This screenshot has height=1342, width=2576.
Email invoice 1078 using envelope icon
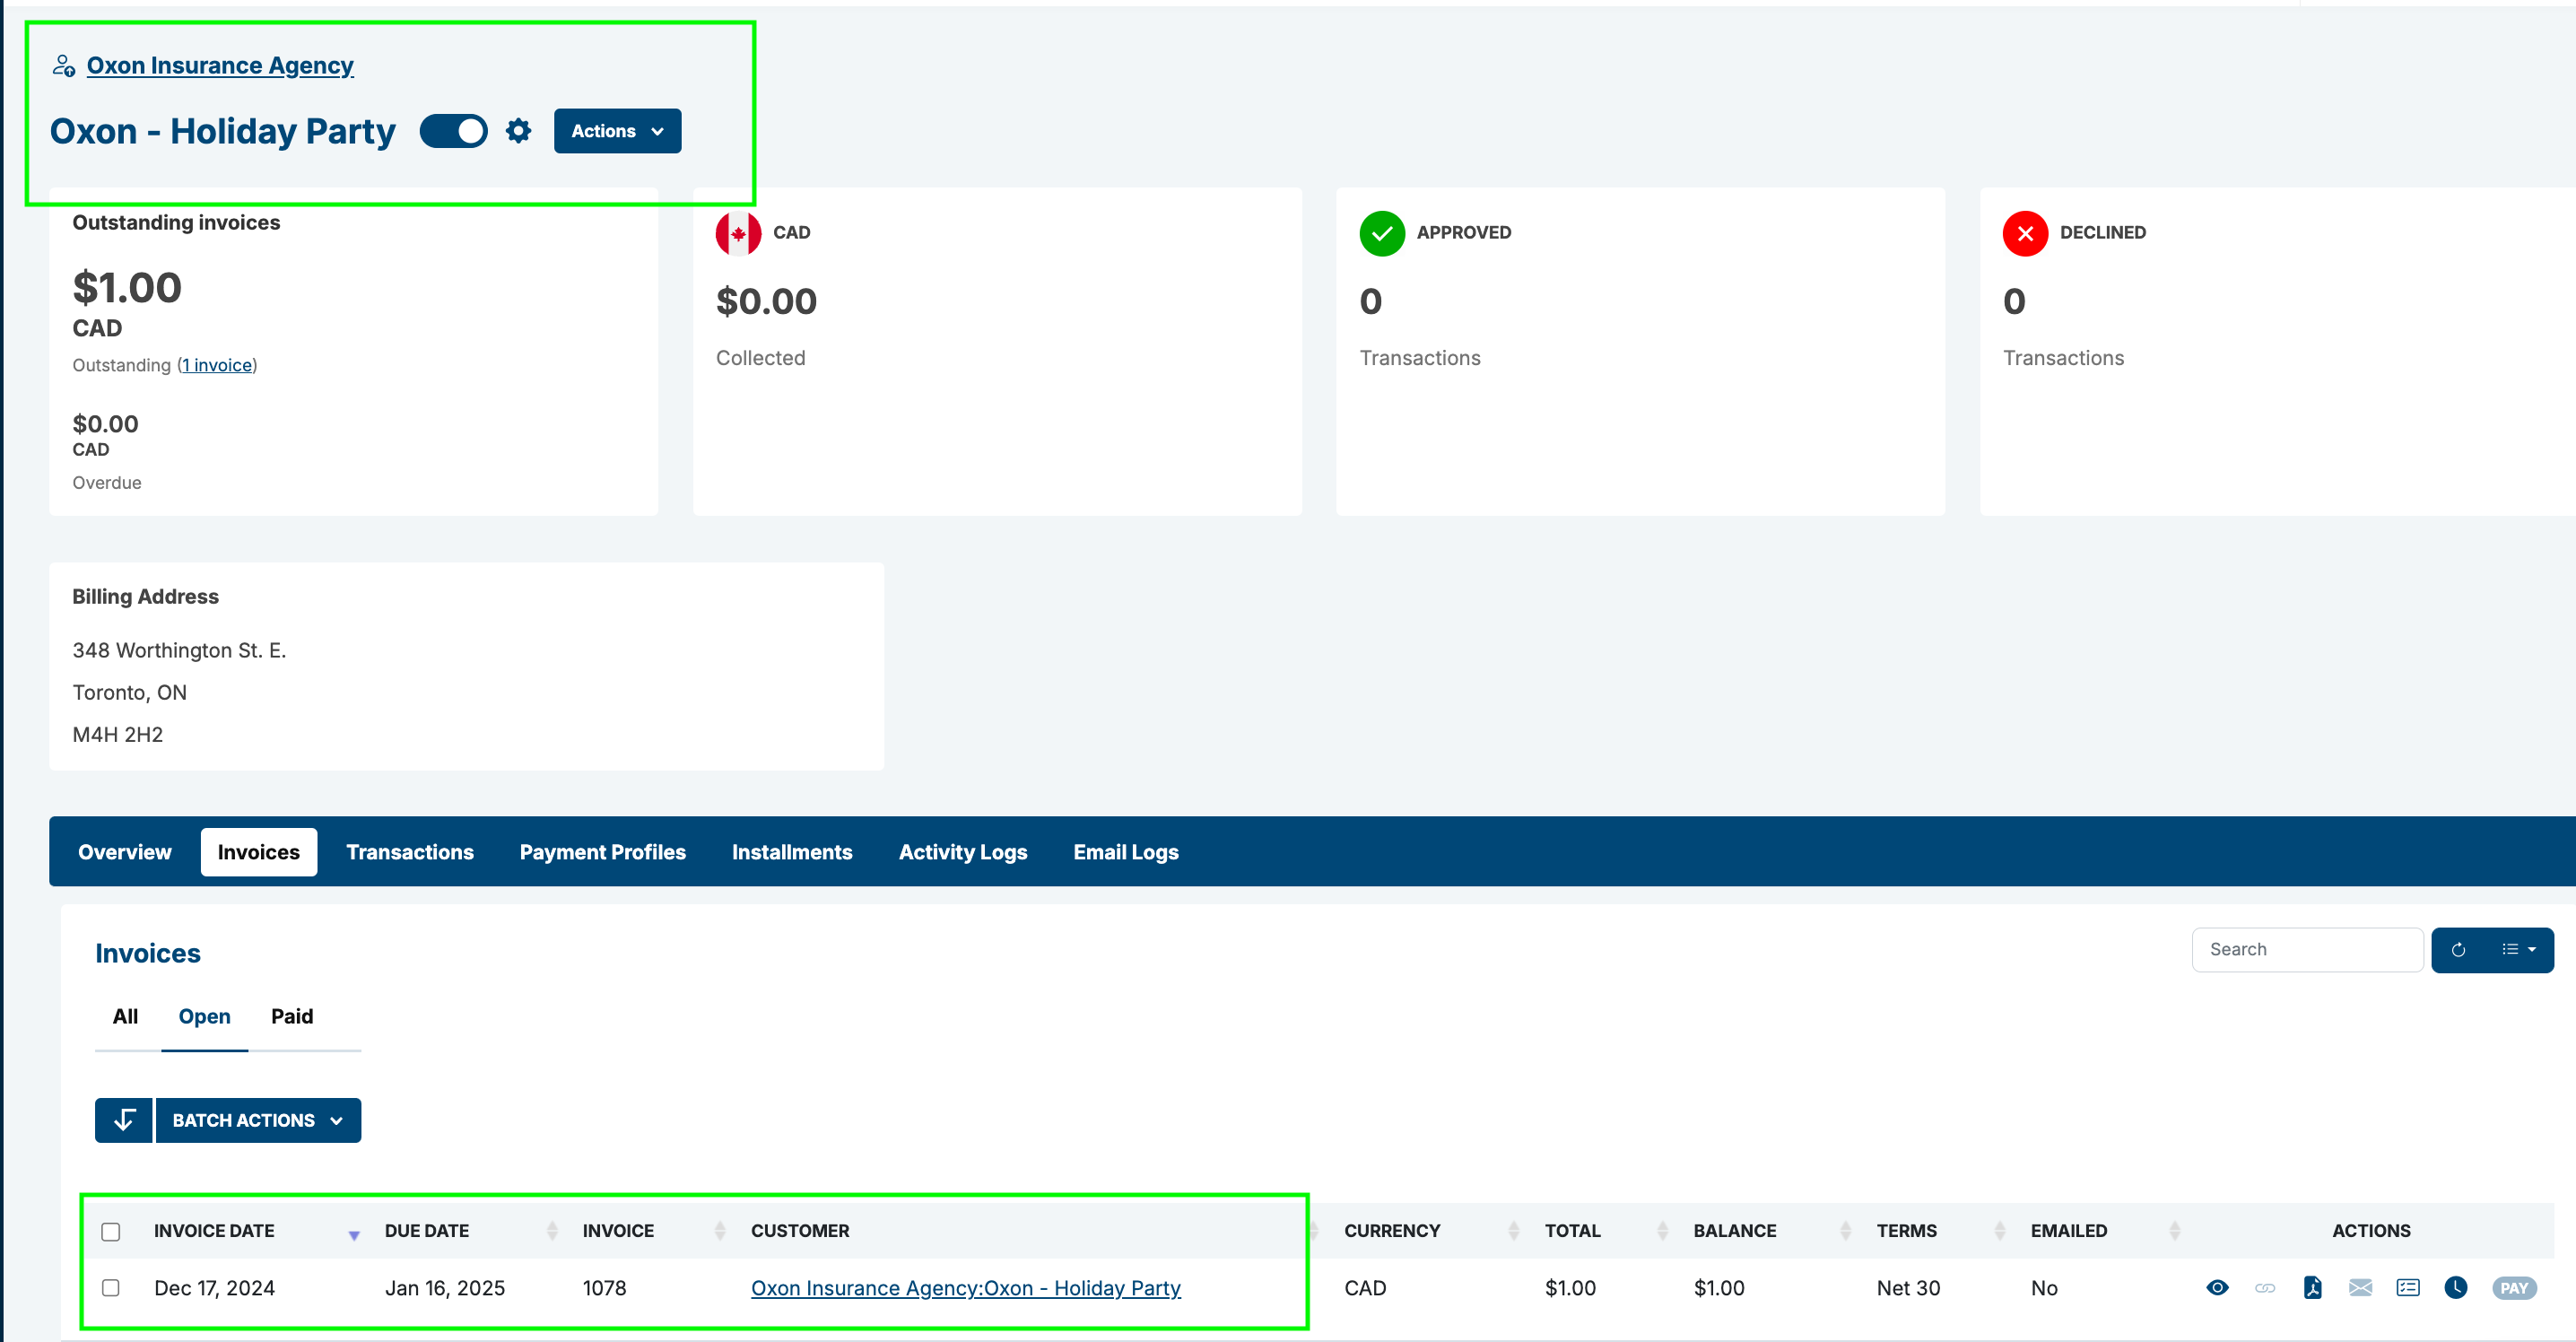[x=2360, y=1287]
